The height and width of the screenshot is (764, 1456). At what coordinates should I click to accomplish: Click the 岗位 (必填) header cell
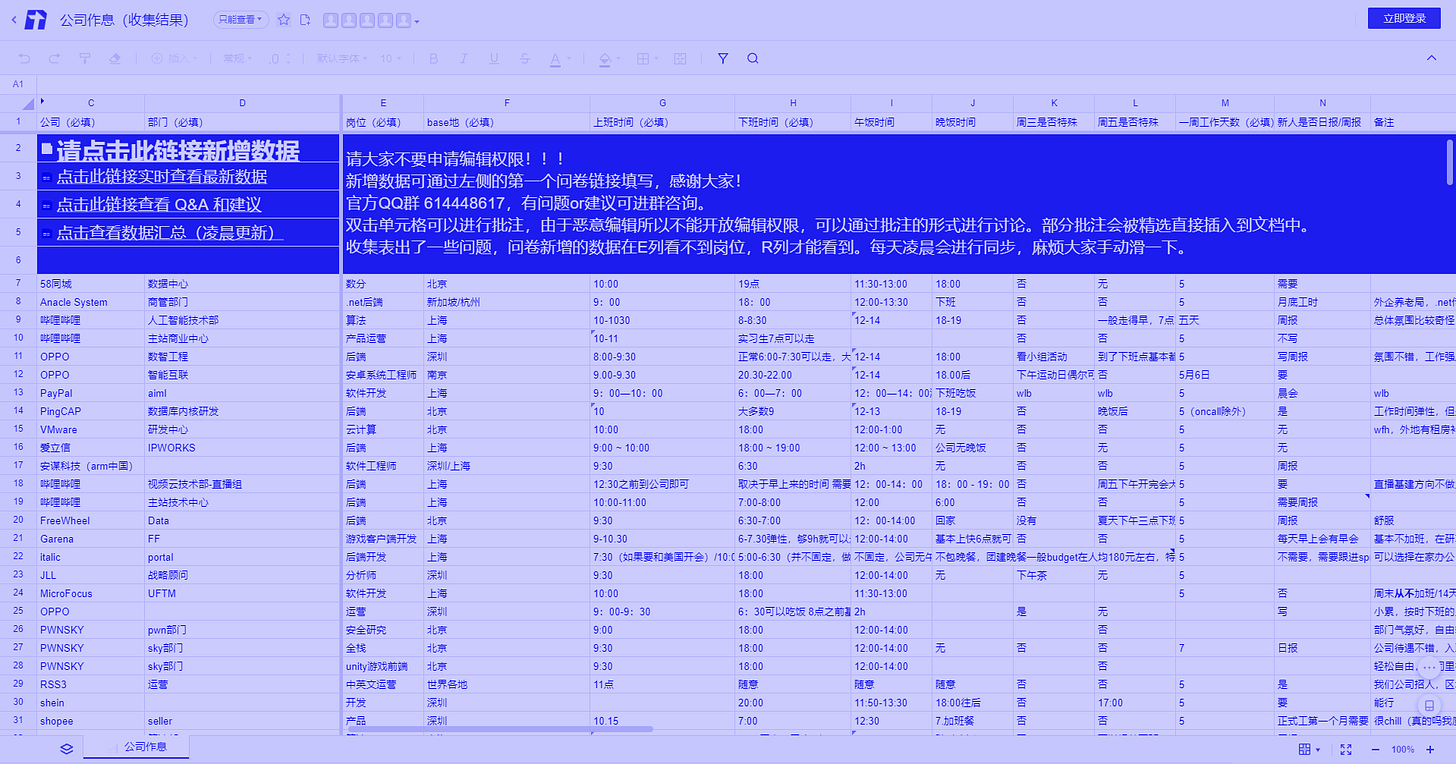383,122
